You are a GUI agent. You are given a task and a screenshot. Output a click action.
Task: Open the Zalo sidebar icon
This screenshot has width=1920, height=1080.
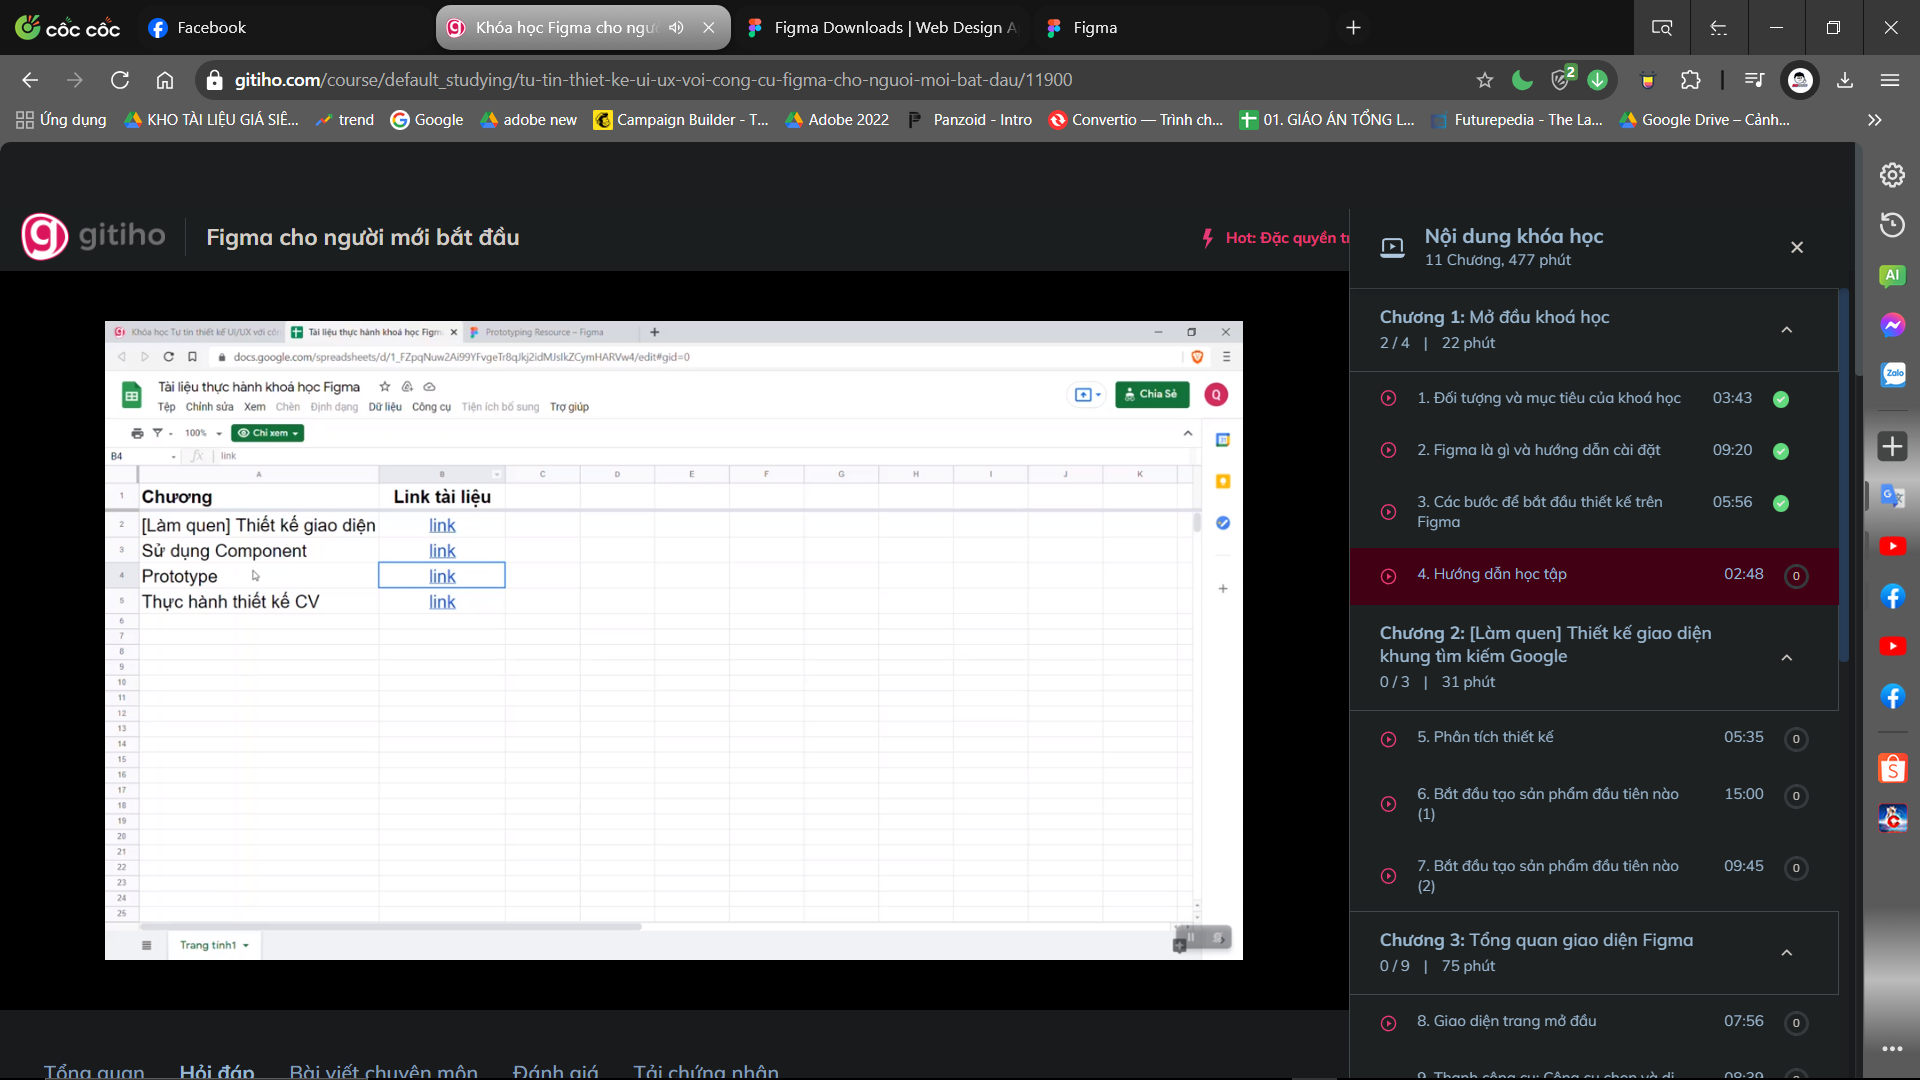[x=1892, y=374]
